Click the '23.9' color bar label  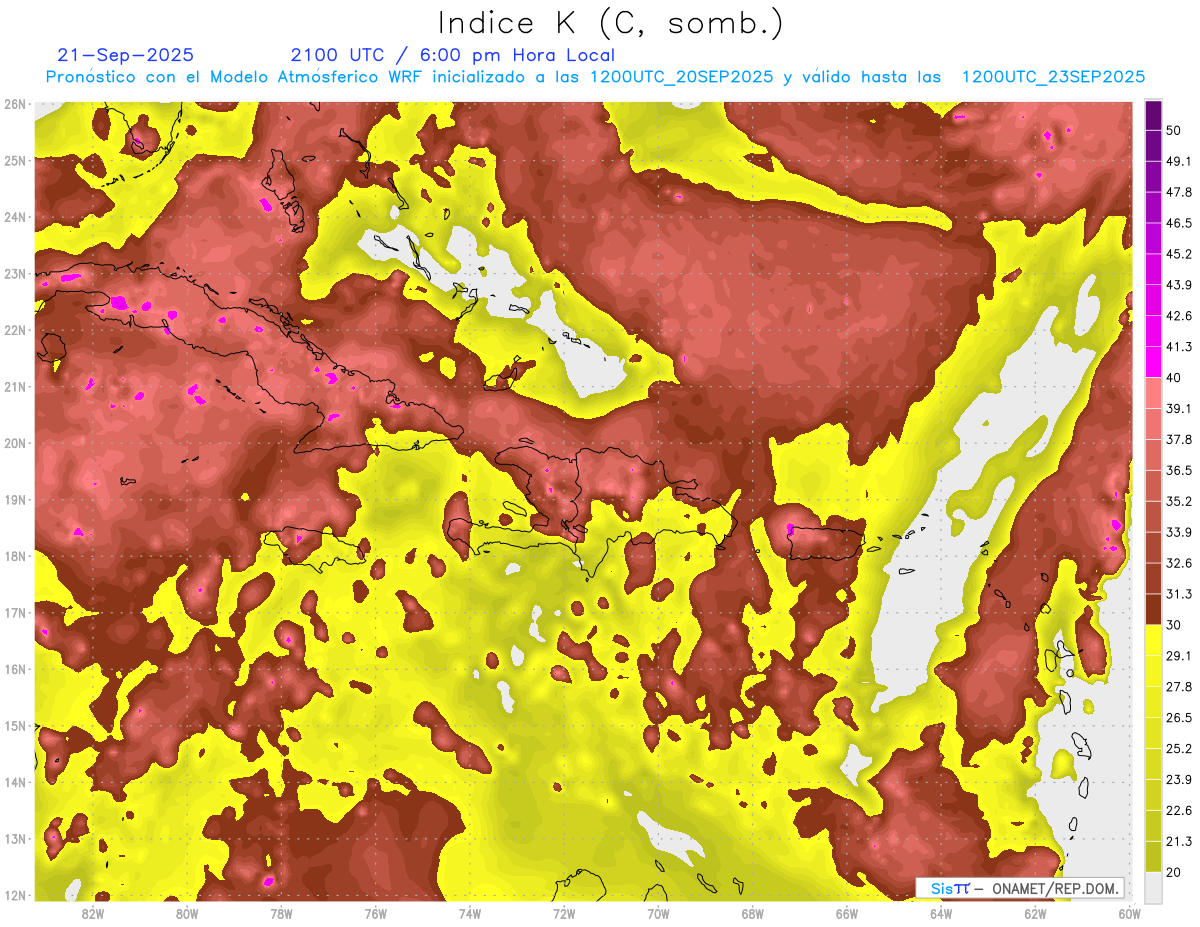1178,780
